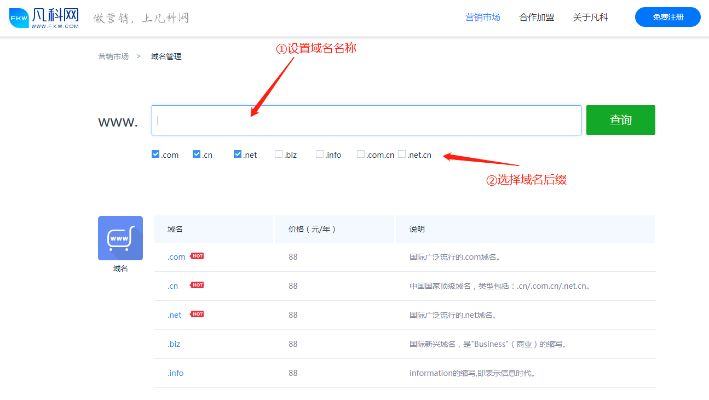The image size is (709, 400).
Task: Click the 域名管理 breadcrumb
Action: [166, 56]
